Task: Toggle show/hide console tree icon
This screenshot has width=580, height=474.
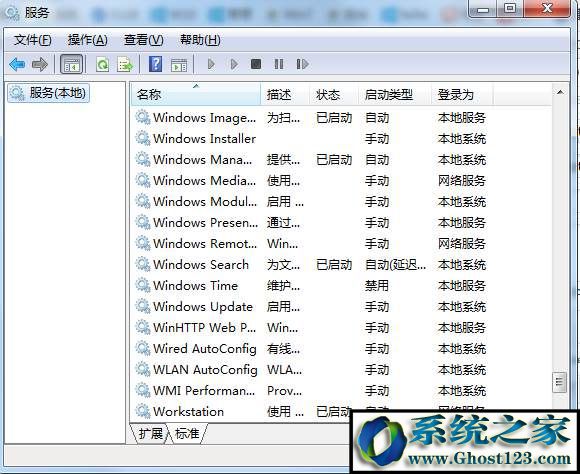Action: tap(71, 64)
